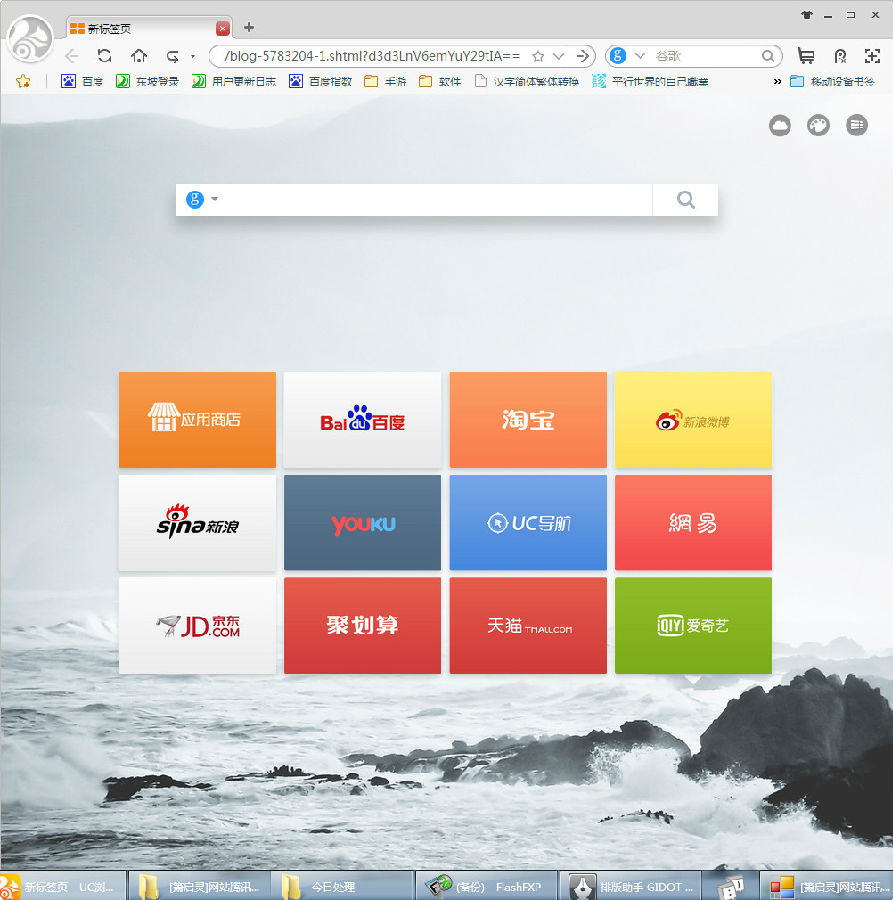The image size is (893, 900).
Task: Open the 手游 bookmark folder
Action: click(385, 82)
